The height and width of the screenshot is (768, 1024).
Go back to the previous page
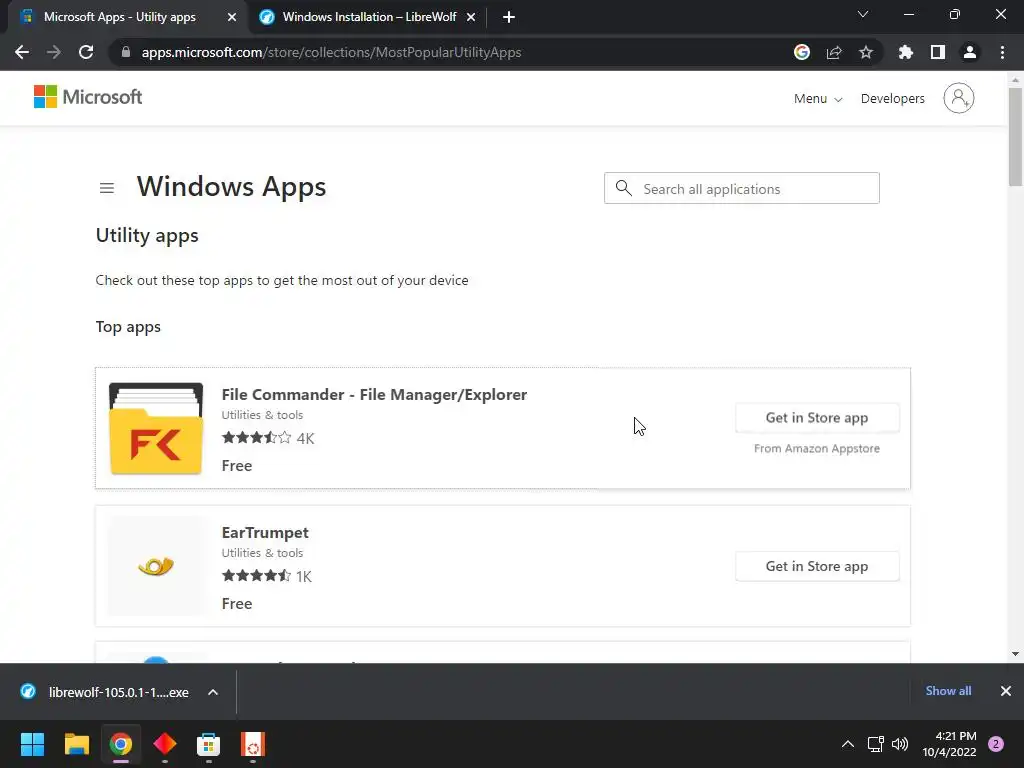point(22,52)
